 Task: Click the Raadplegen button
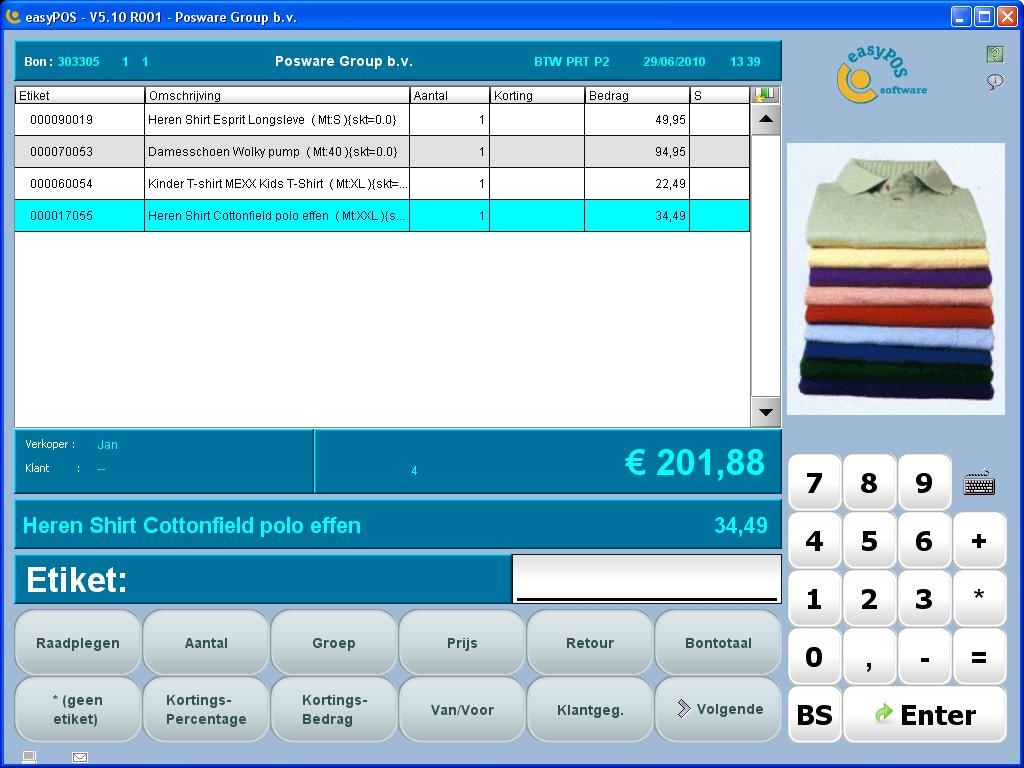(78, 643)
